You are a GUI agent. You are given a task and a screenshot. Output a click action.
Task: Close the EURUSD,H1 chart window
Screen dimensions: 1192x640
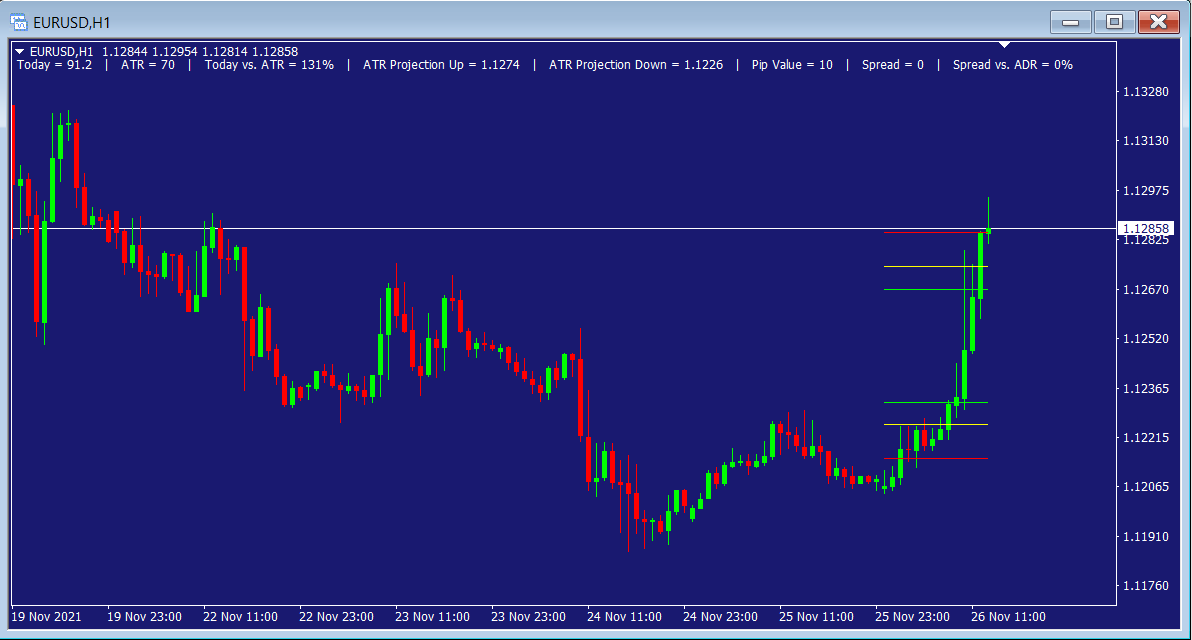pyautogui.click(x=1159, y=21)
